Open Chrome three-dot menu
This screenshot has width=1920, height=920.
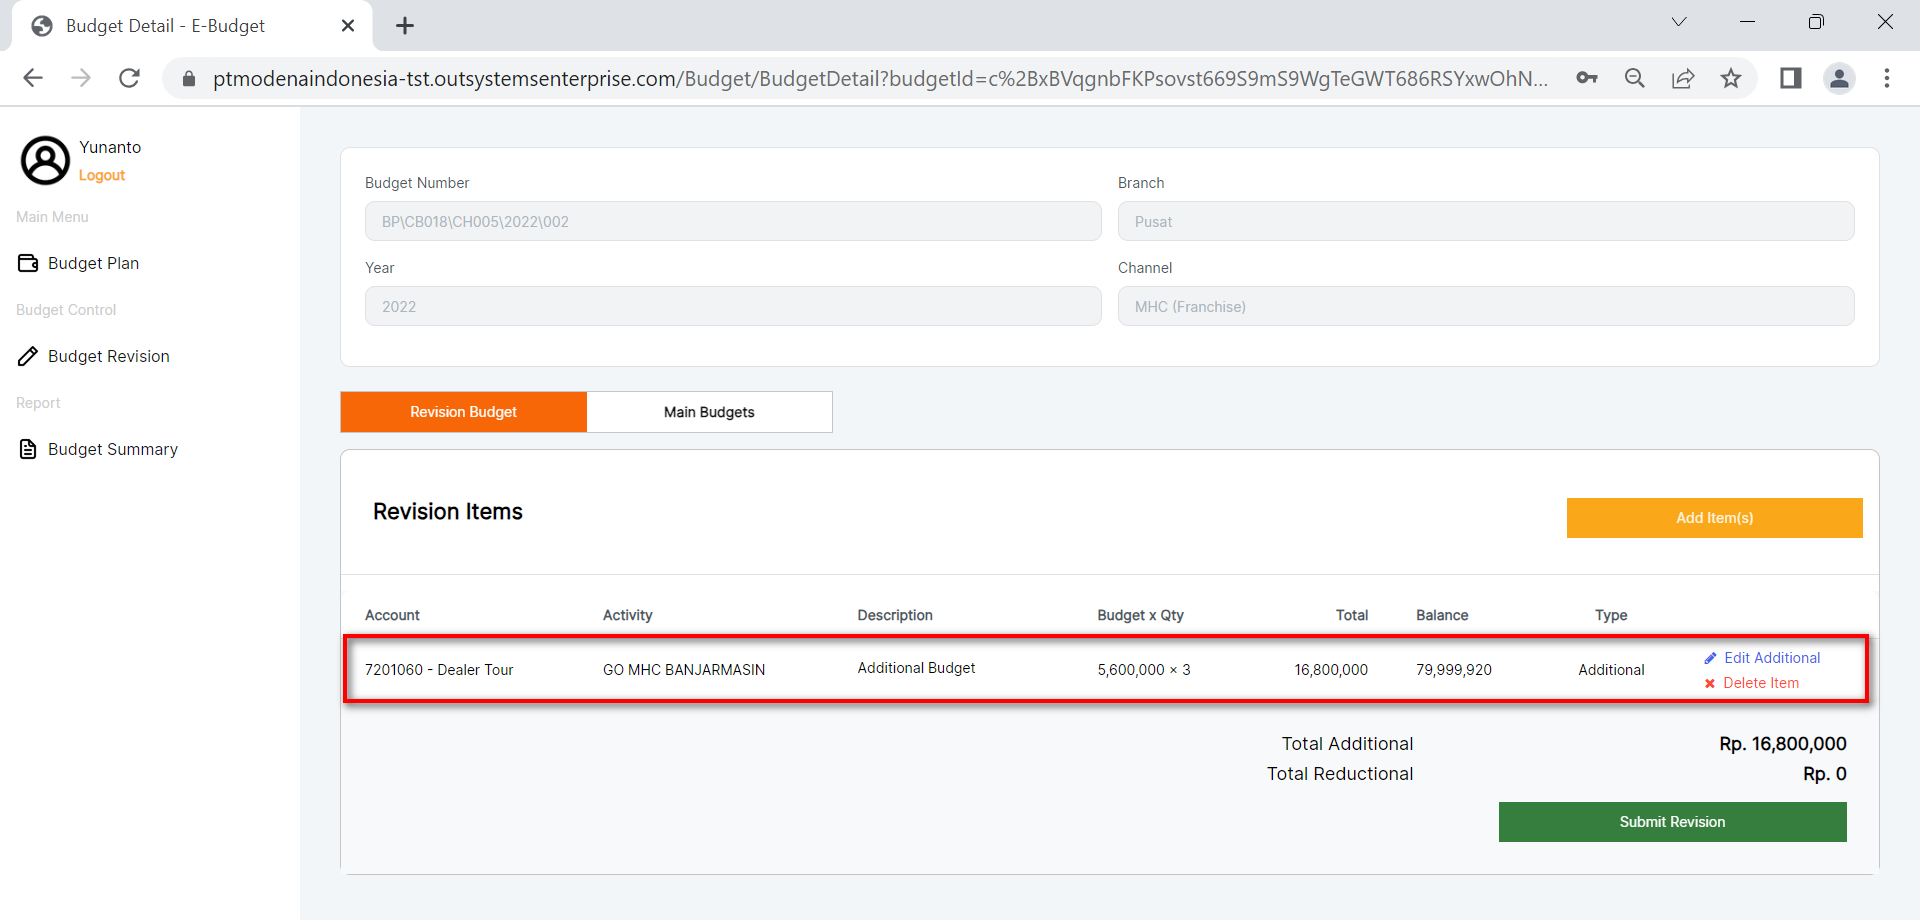coord(1887,78)
